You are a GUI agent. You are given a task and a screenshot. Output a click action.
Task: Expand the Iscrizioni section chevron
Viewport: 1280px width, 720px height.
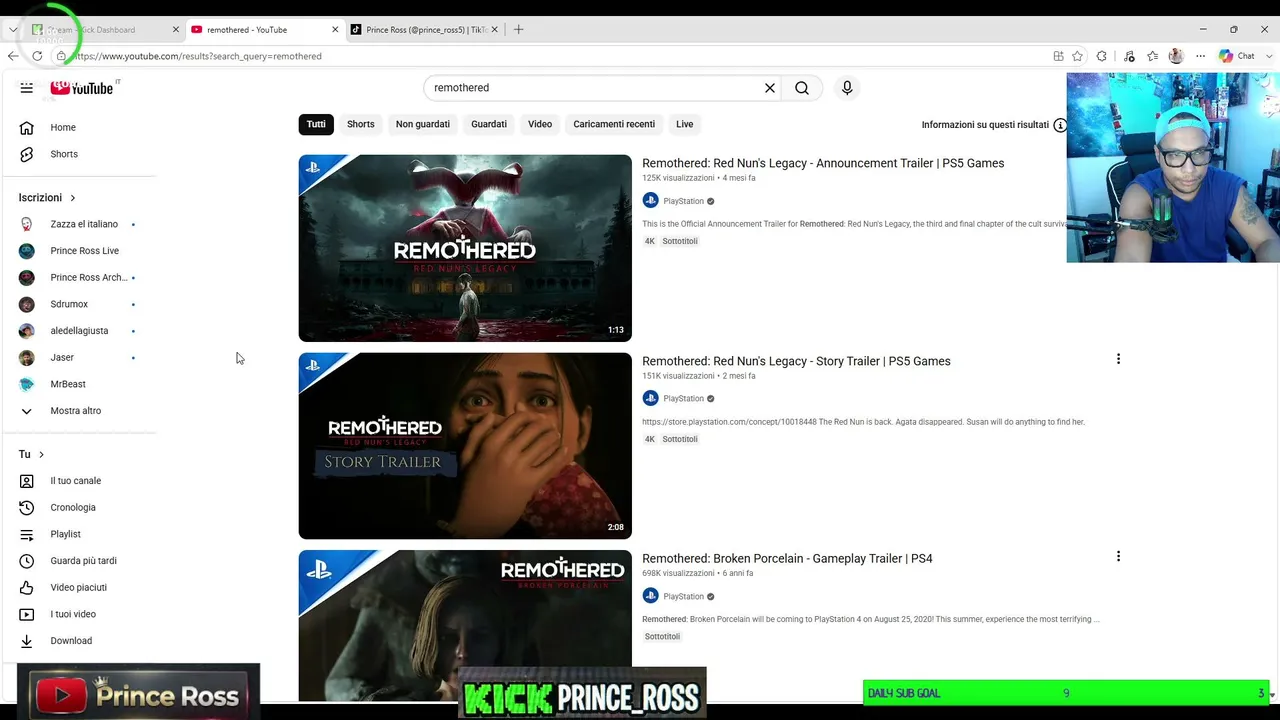pyautogui.click(x=73, y=198)
